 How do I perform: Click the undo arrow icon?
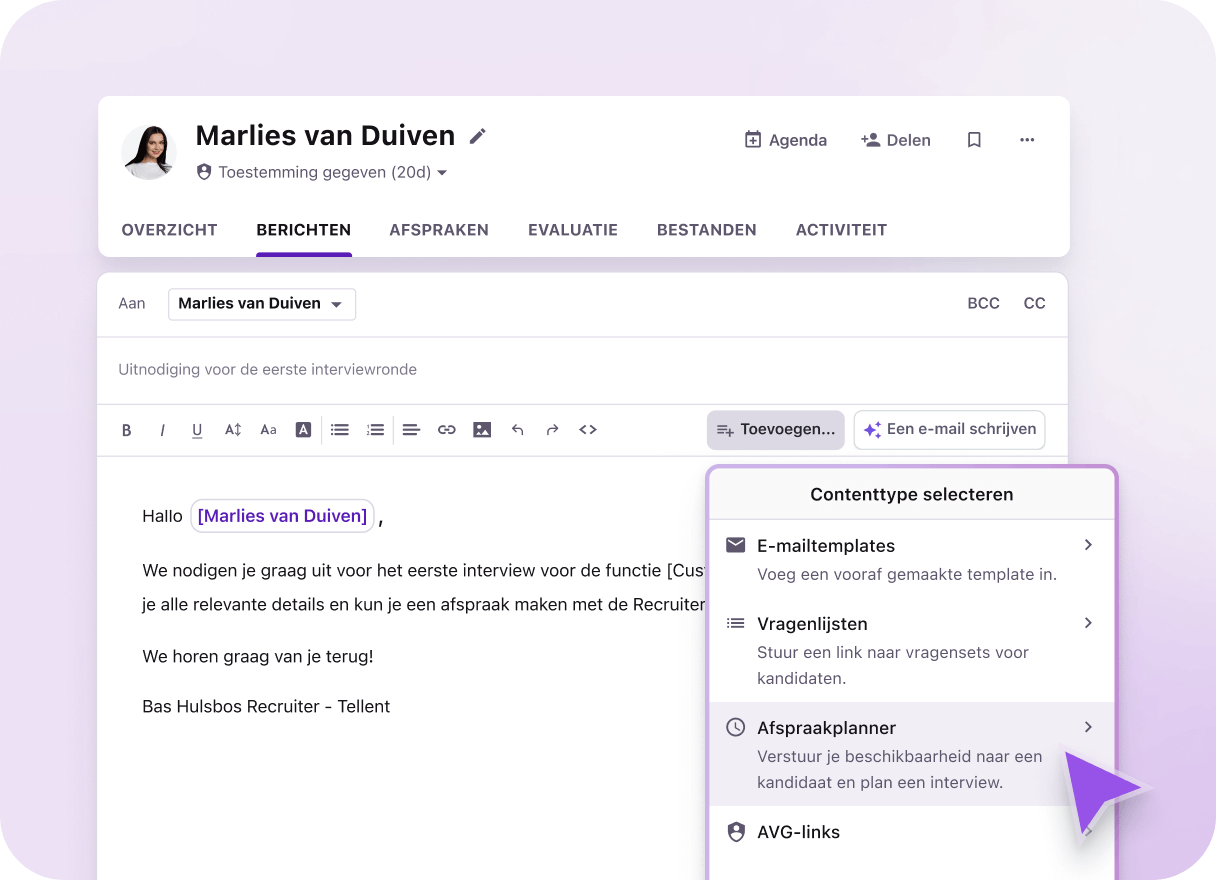point(517,429)
